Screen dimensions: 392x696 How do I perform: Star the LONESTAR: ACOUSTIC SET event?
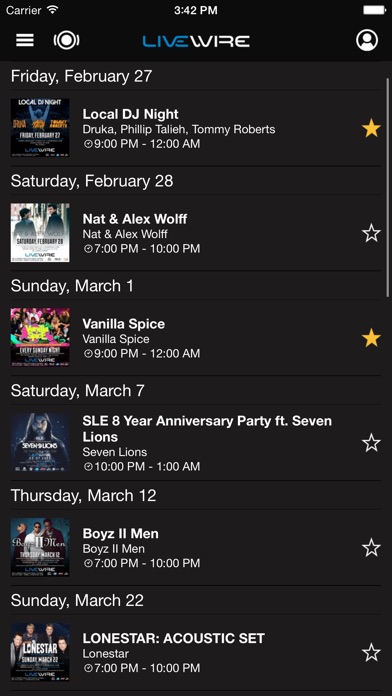click(371, 652)
